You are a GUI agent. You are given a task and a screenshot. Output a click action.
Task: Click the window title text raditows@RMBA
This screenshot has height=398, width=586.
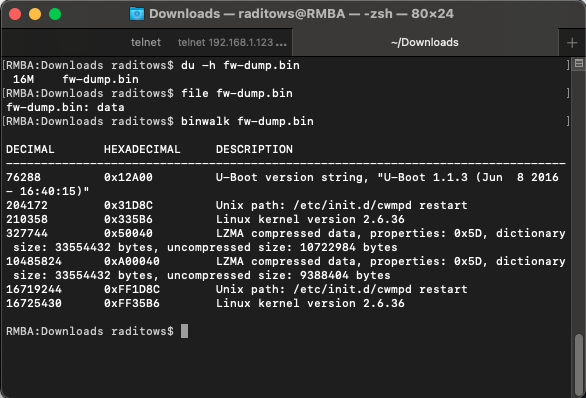(x=292, y=14)
